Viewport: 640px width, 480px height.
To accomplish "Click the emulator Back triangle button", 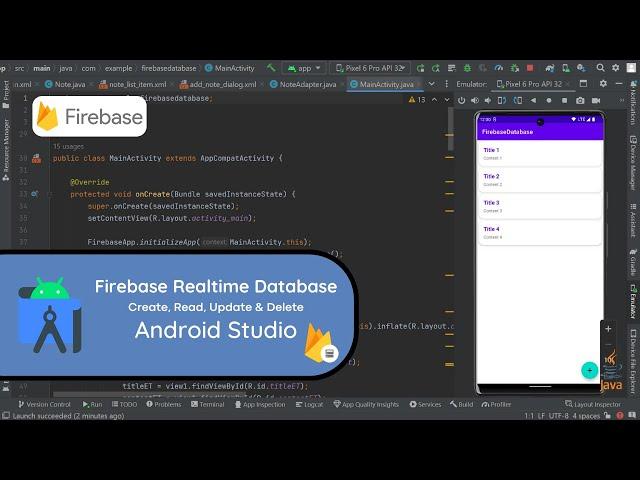I will (x=533, y=100).
